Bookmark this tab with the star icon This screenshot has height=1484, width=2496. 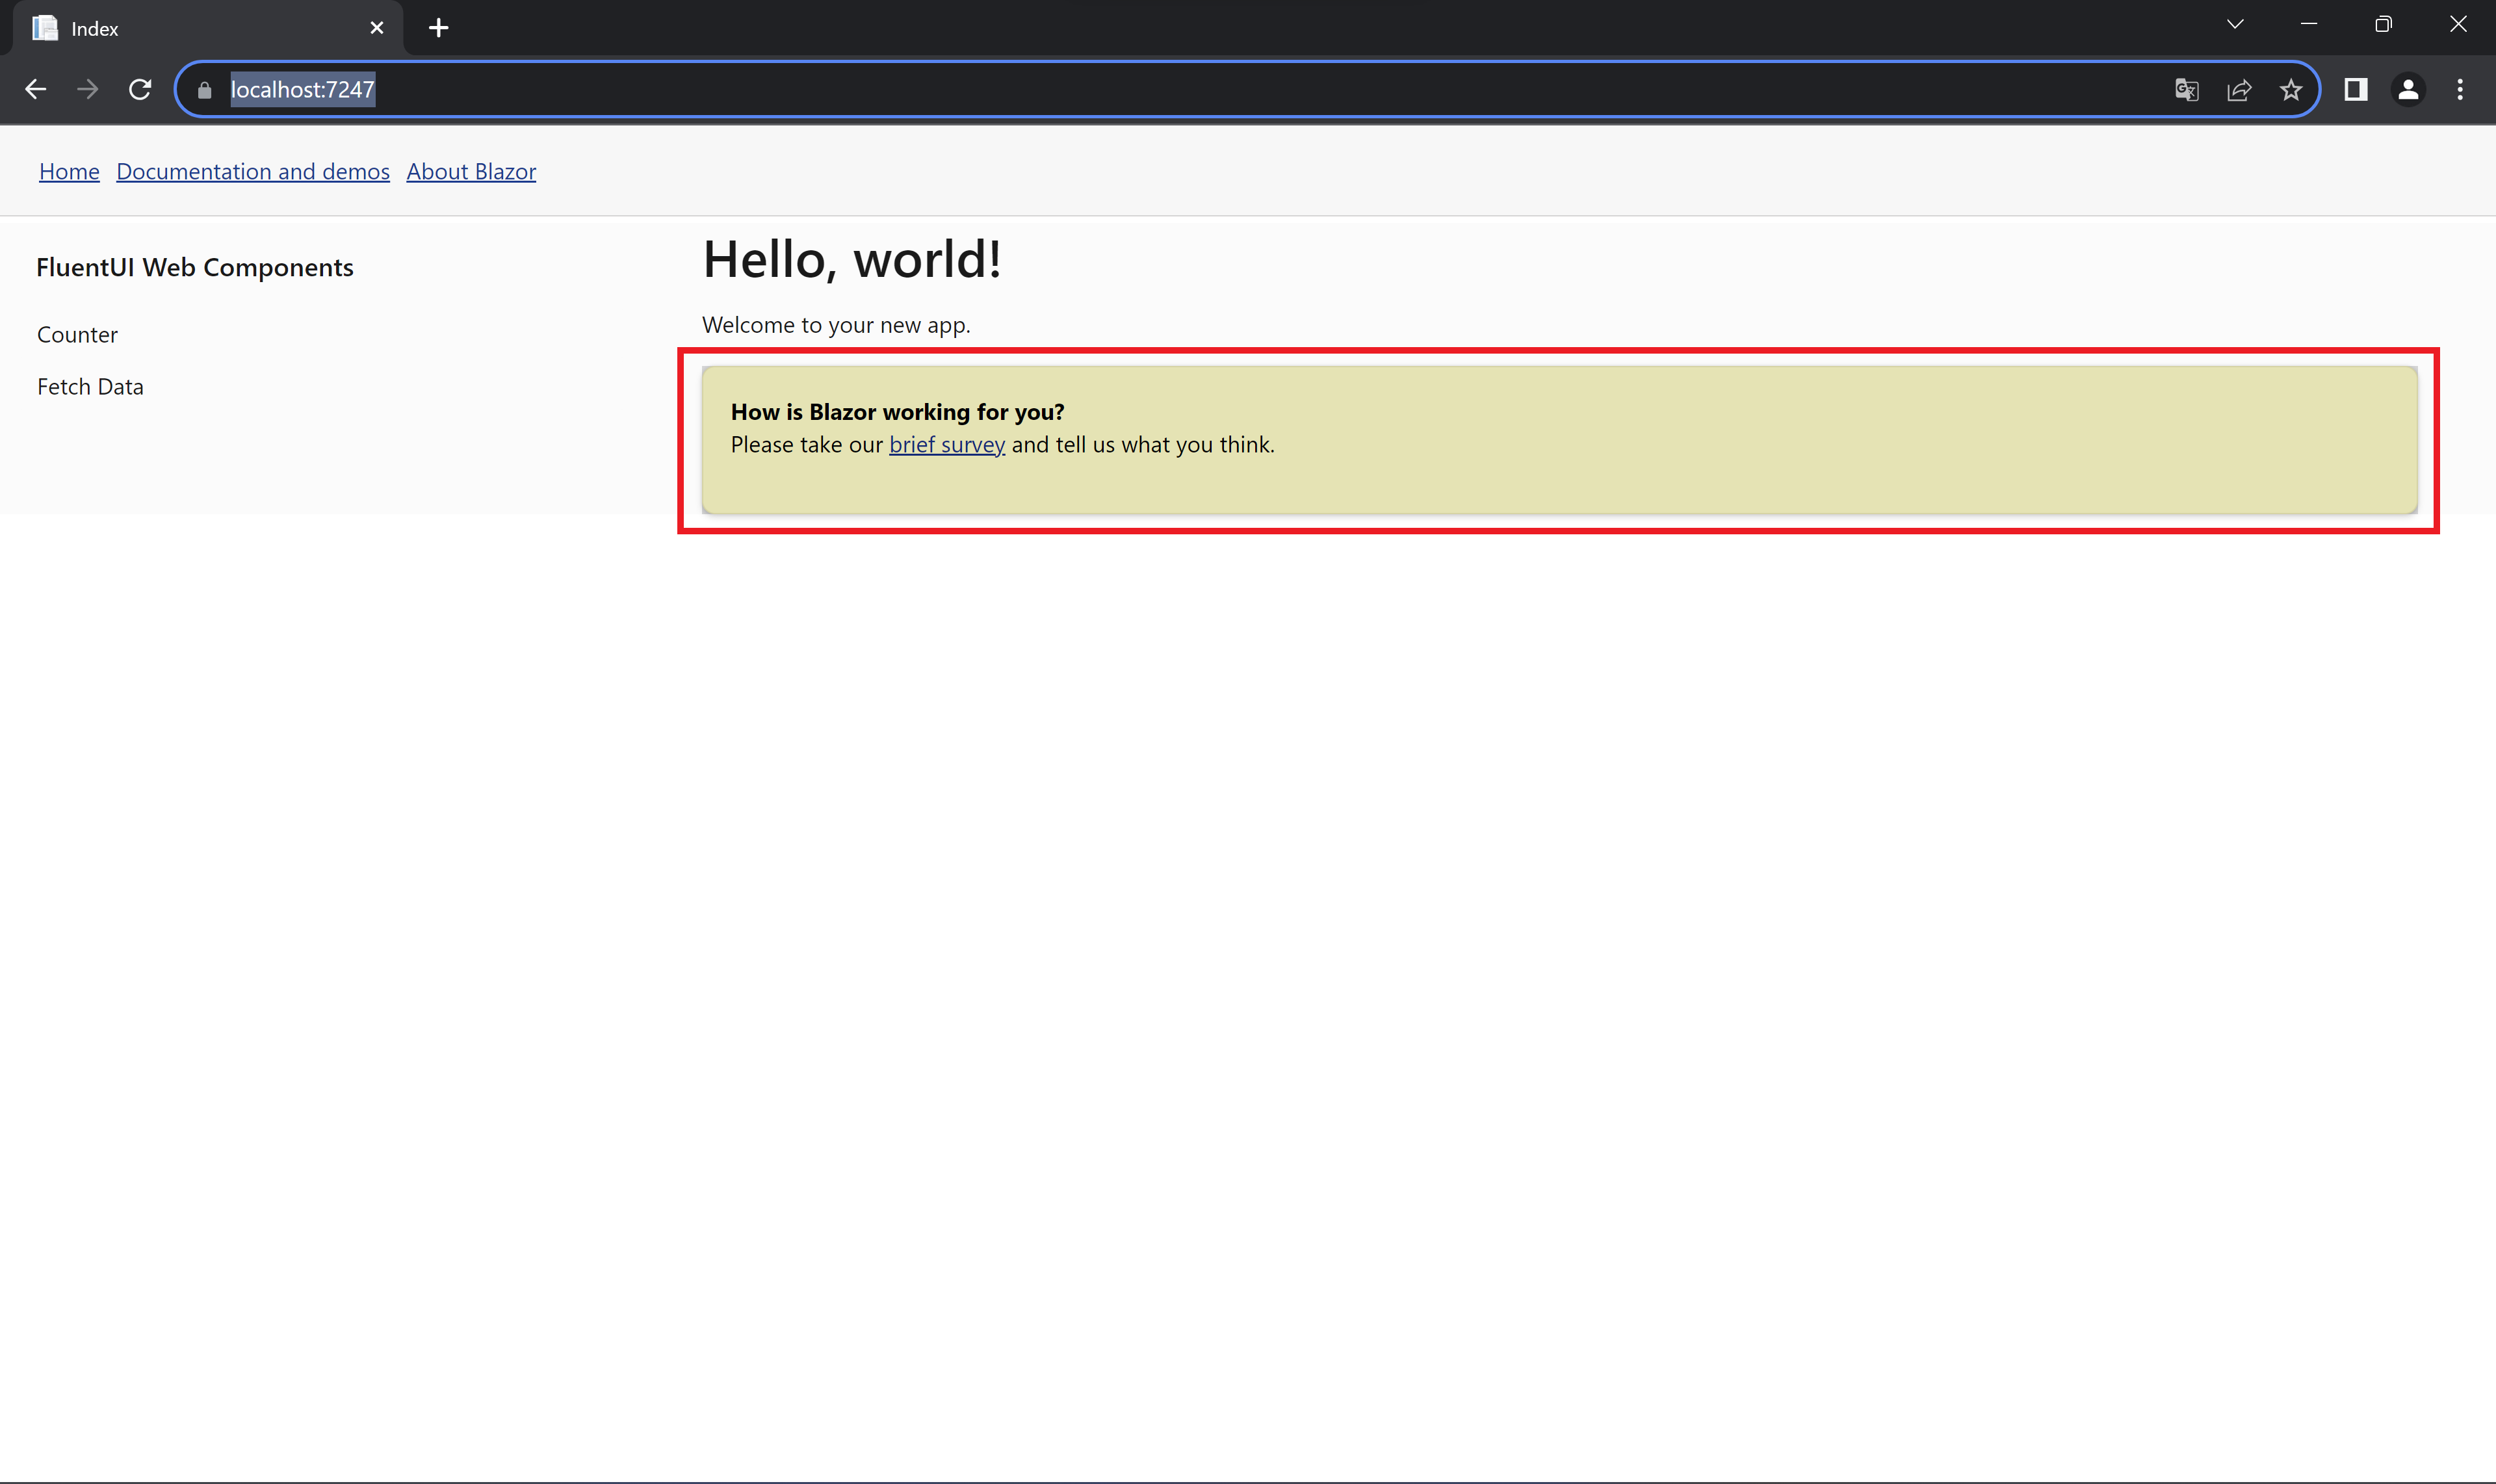(2291, 90)
